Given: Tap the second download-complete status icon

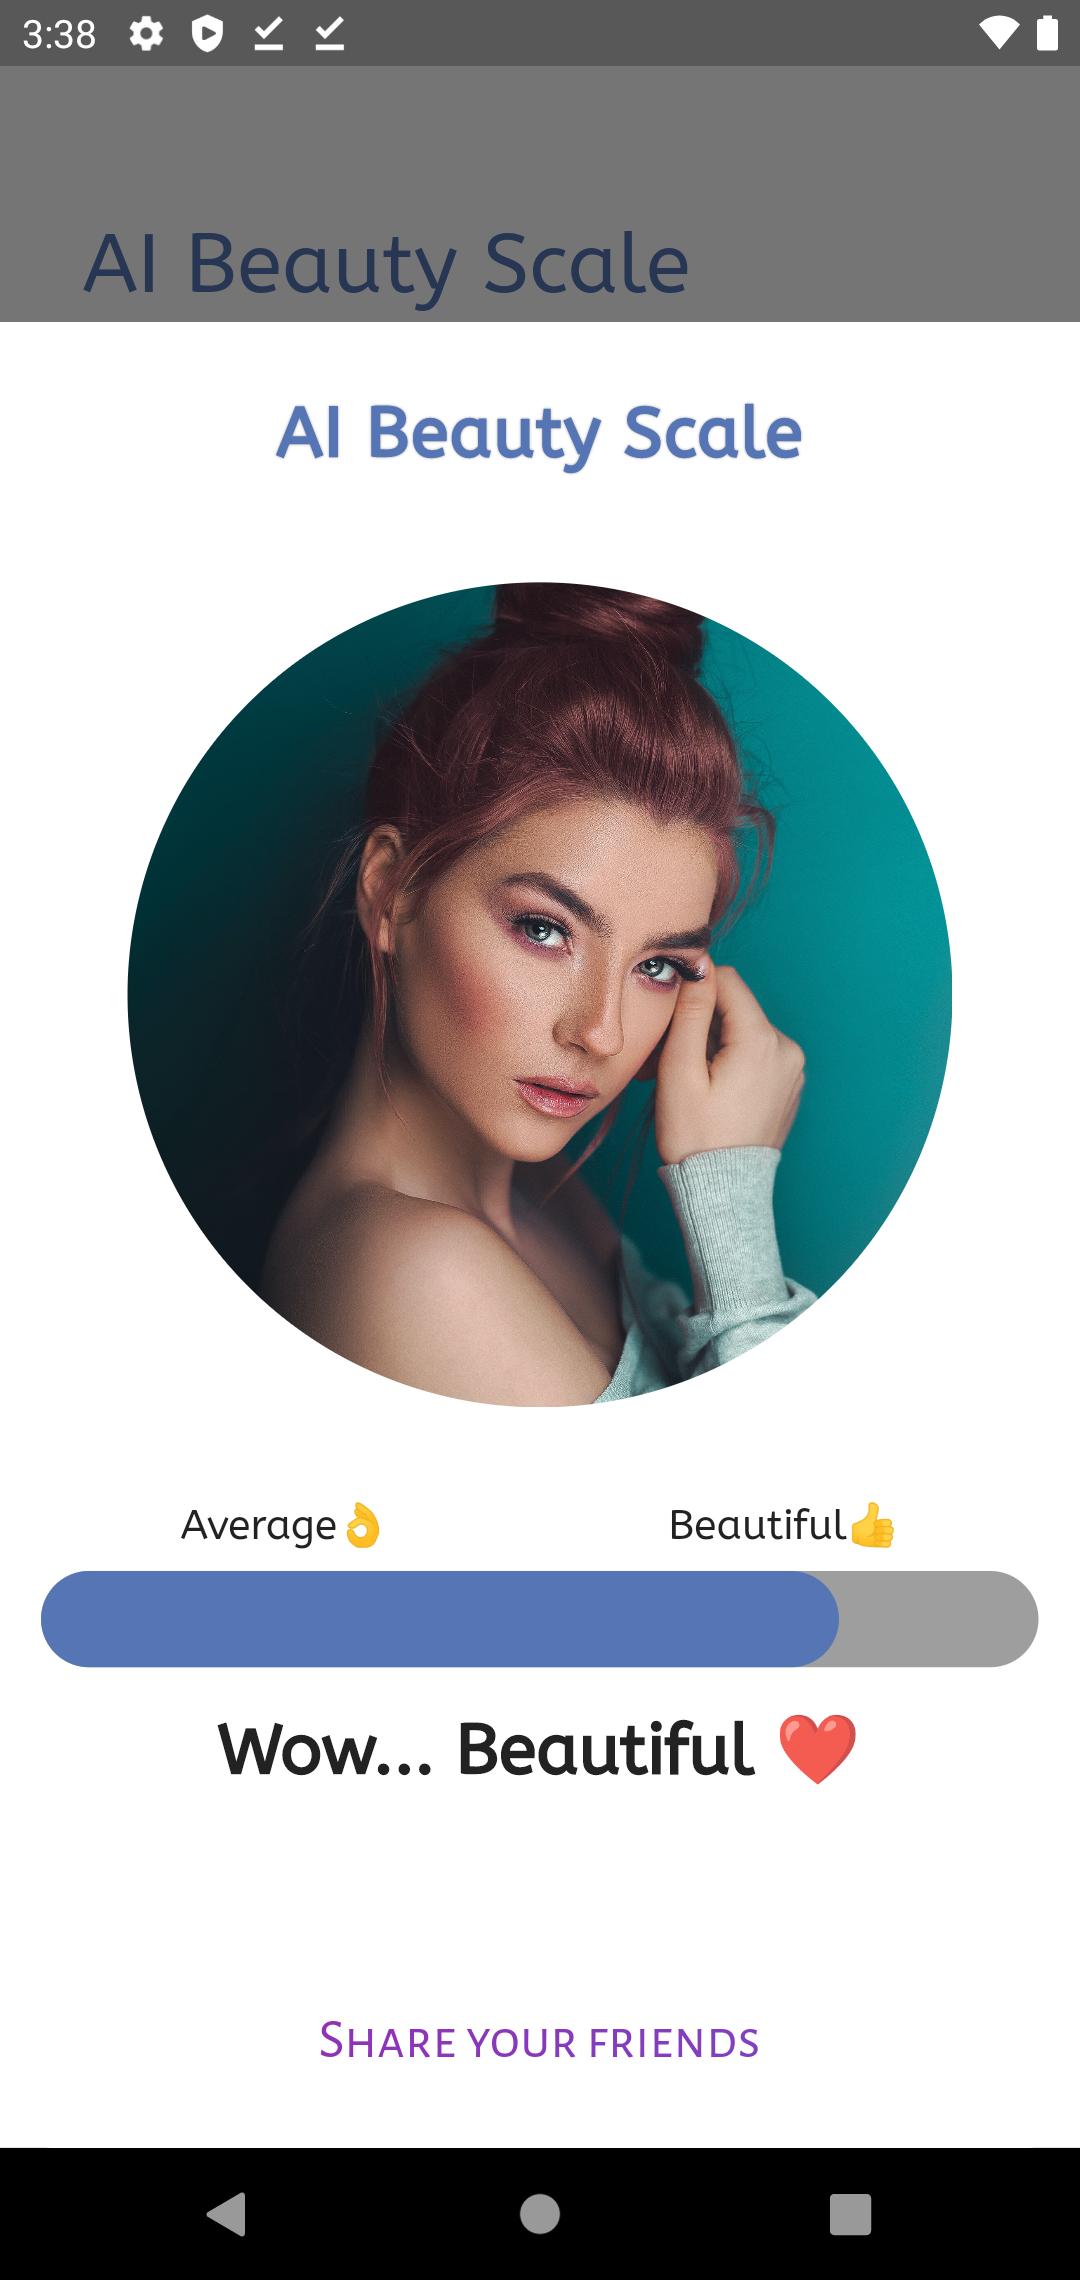Looking at the screenshot, I should [329, 34].
